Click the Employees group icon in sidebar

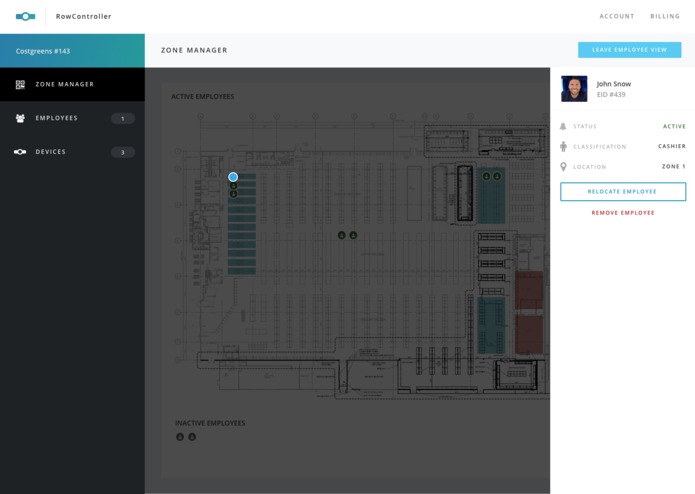[20, 118]
